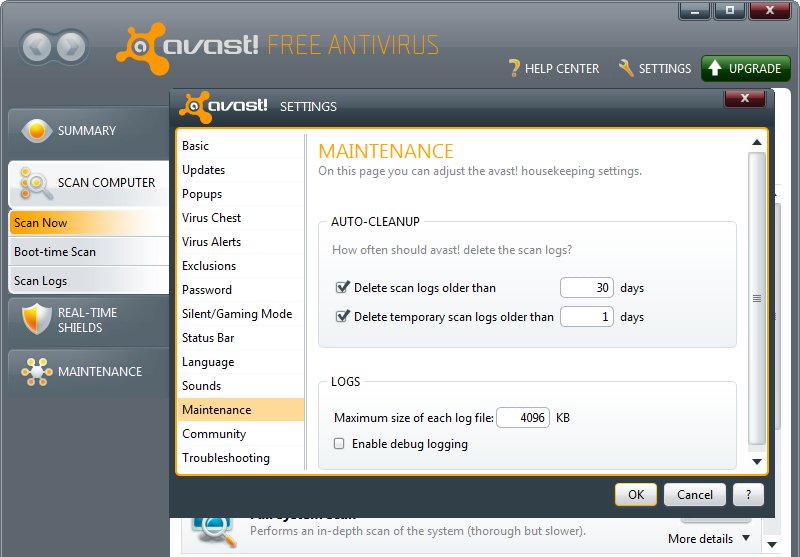800x557 pixels.
Task: Click the Help Center question mark icon
Action: (x=514, y=68)
